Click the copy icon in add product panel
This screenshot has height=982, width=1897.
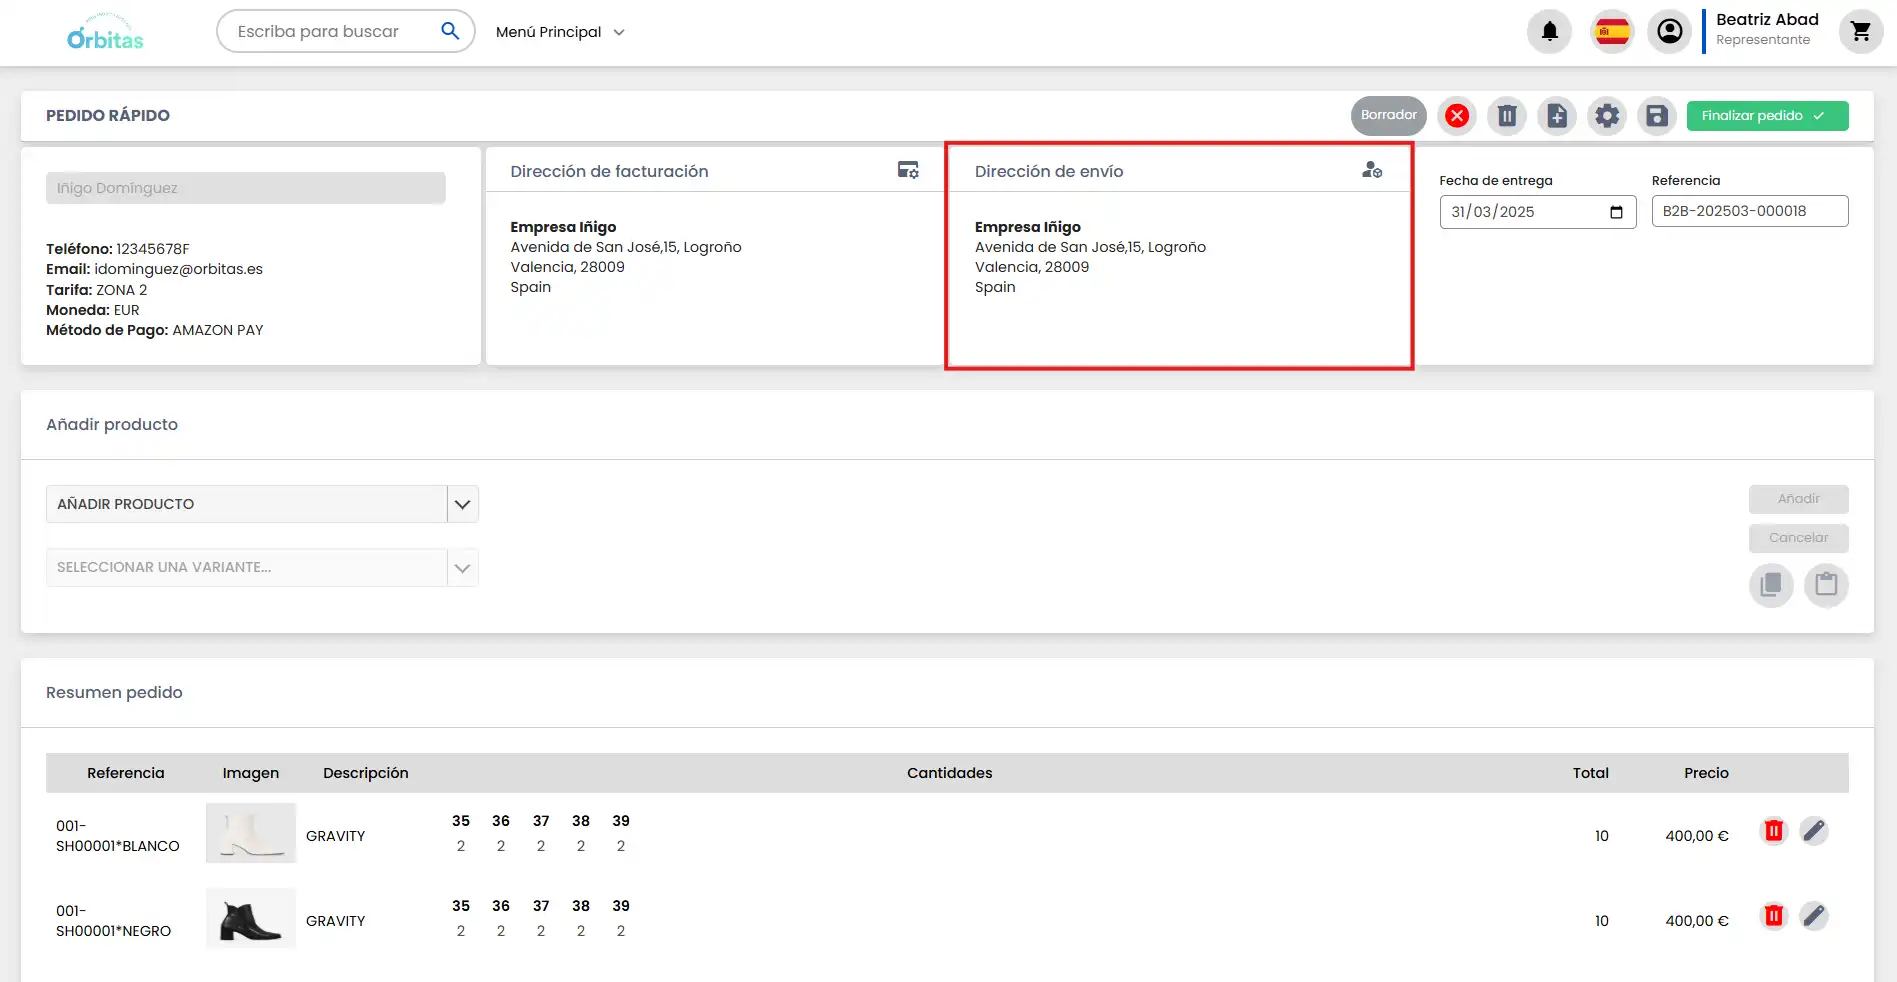coord(1770,584)
